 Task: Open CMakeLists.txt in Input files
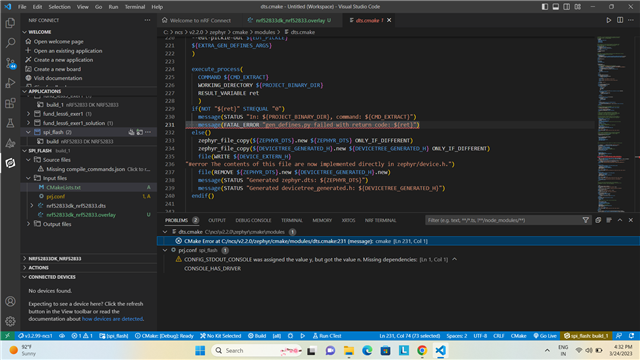pyautogui.click(x=63, y=187)
